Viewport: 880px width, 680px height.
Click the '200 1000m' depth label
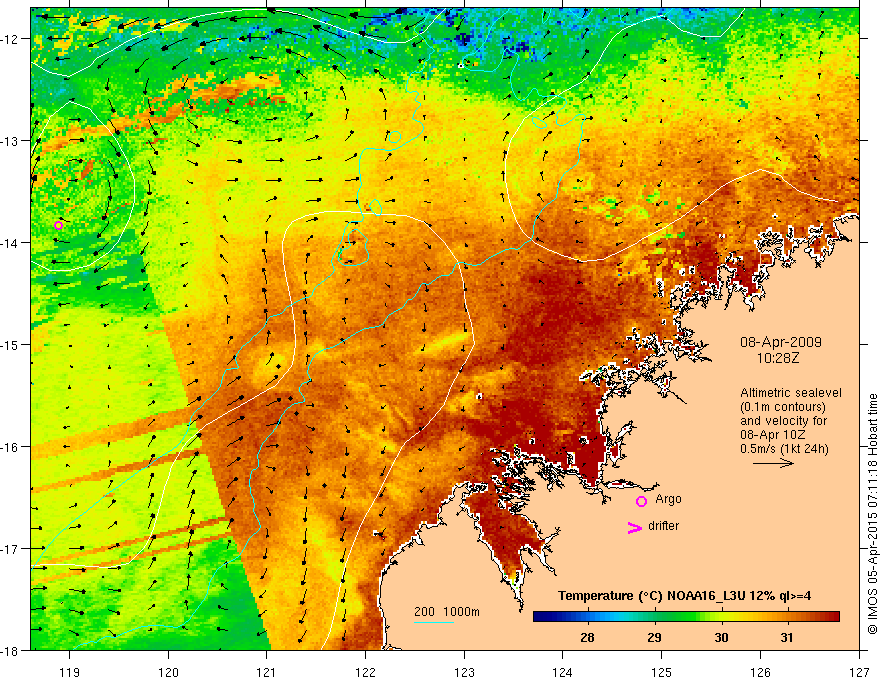tap(447, 612)
